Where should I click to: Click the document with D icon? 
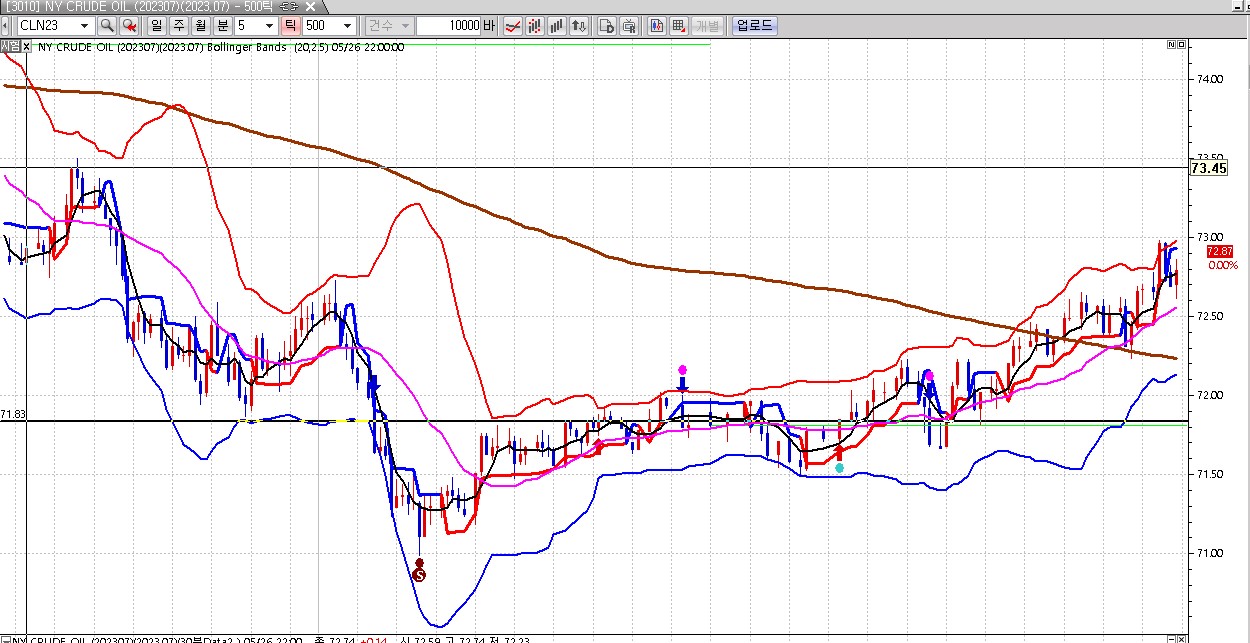[607, 25]
